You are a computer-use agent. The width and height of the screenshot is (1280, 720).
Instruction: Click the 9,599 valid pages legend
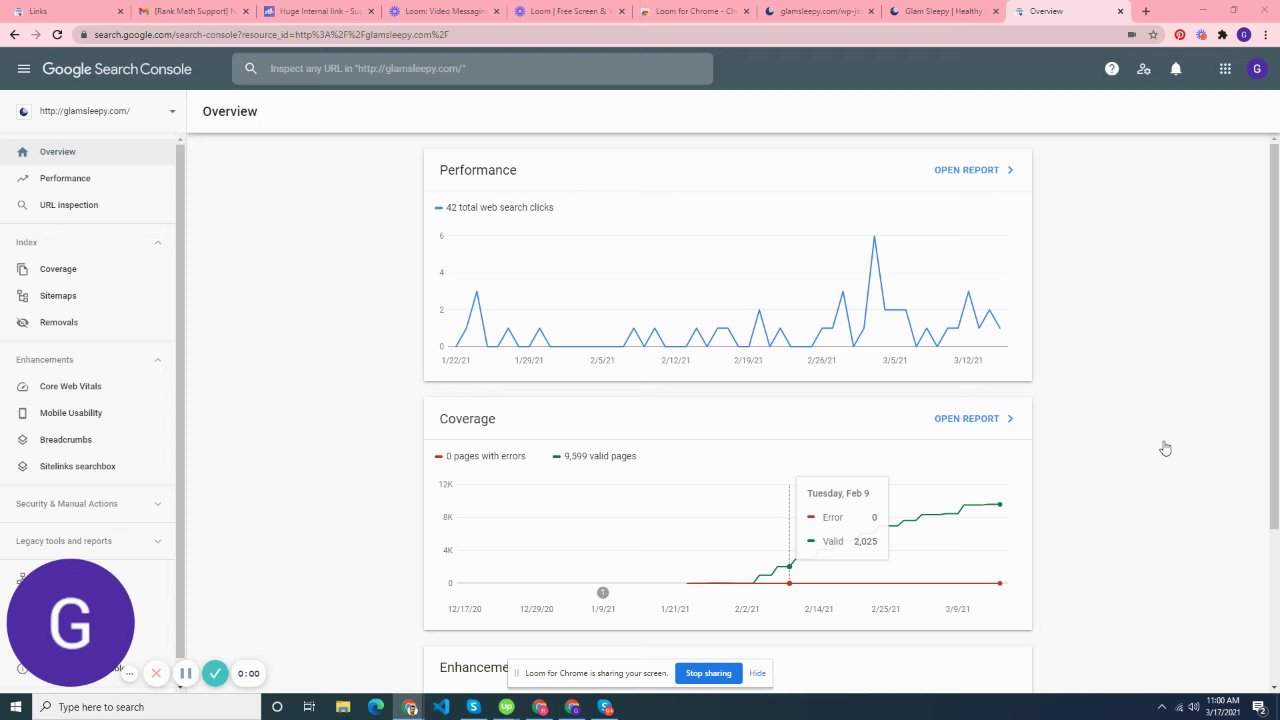(594, 456)
